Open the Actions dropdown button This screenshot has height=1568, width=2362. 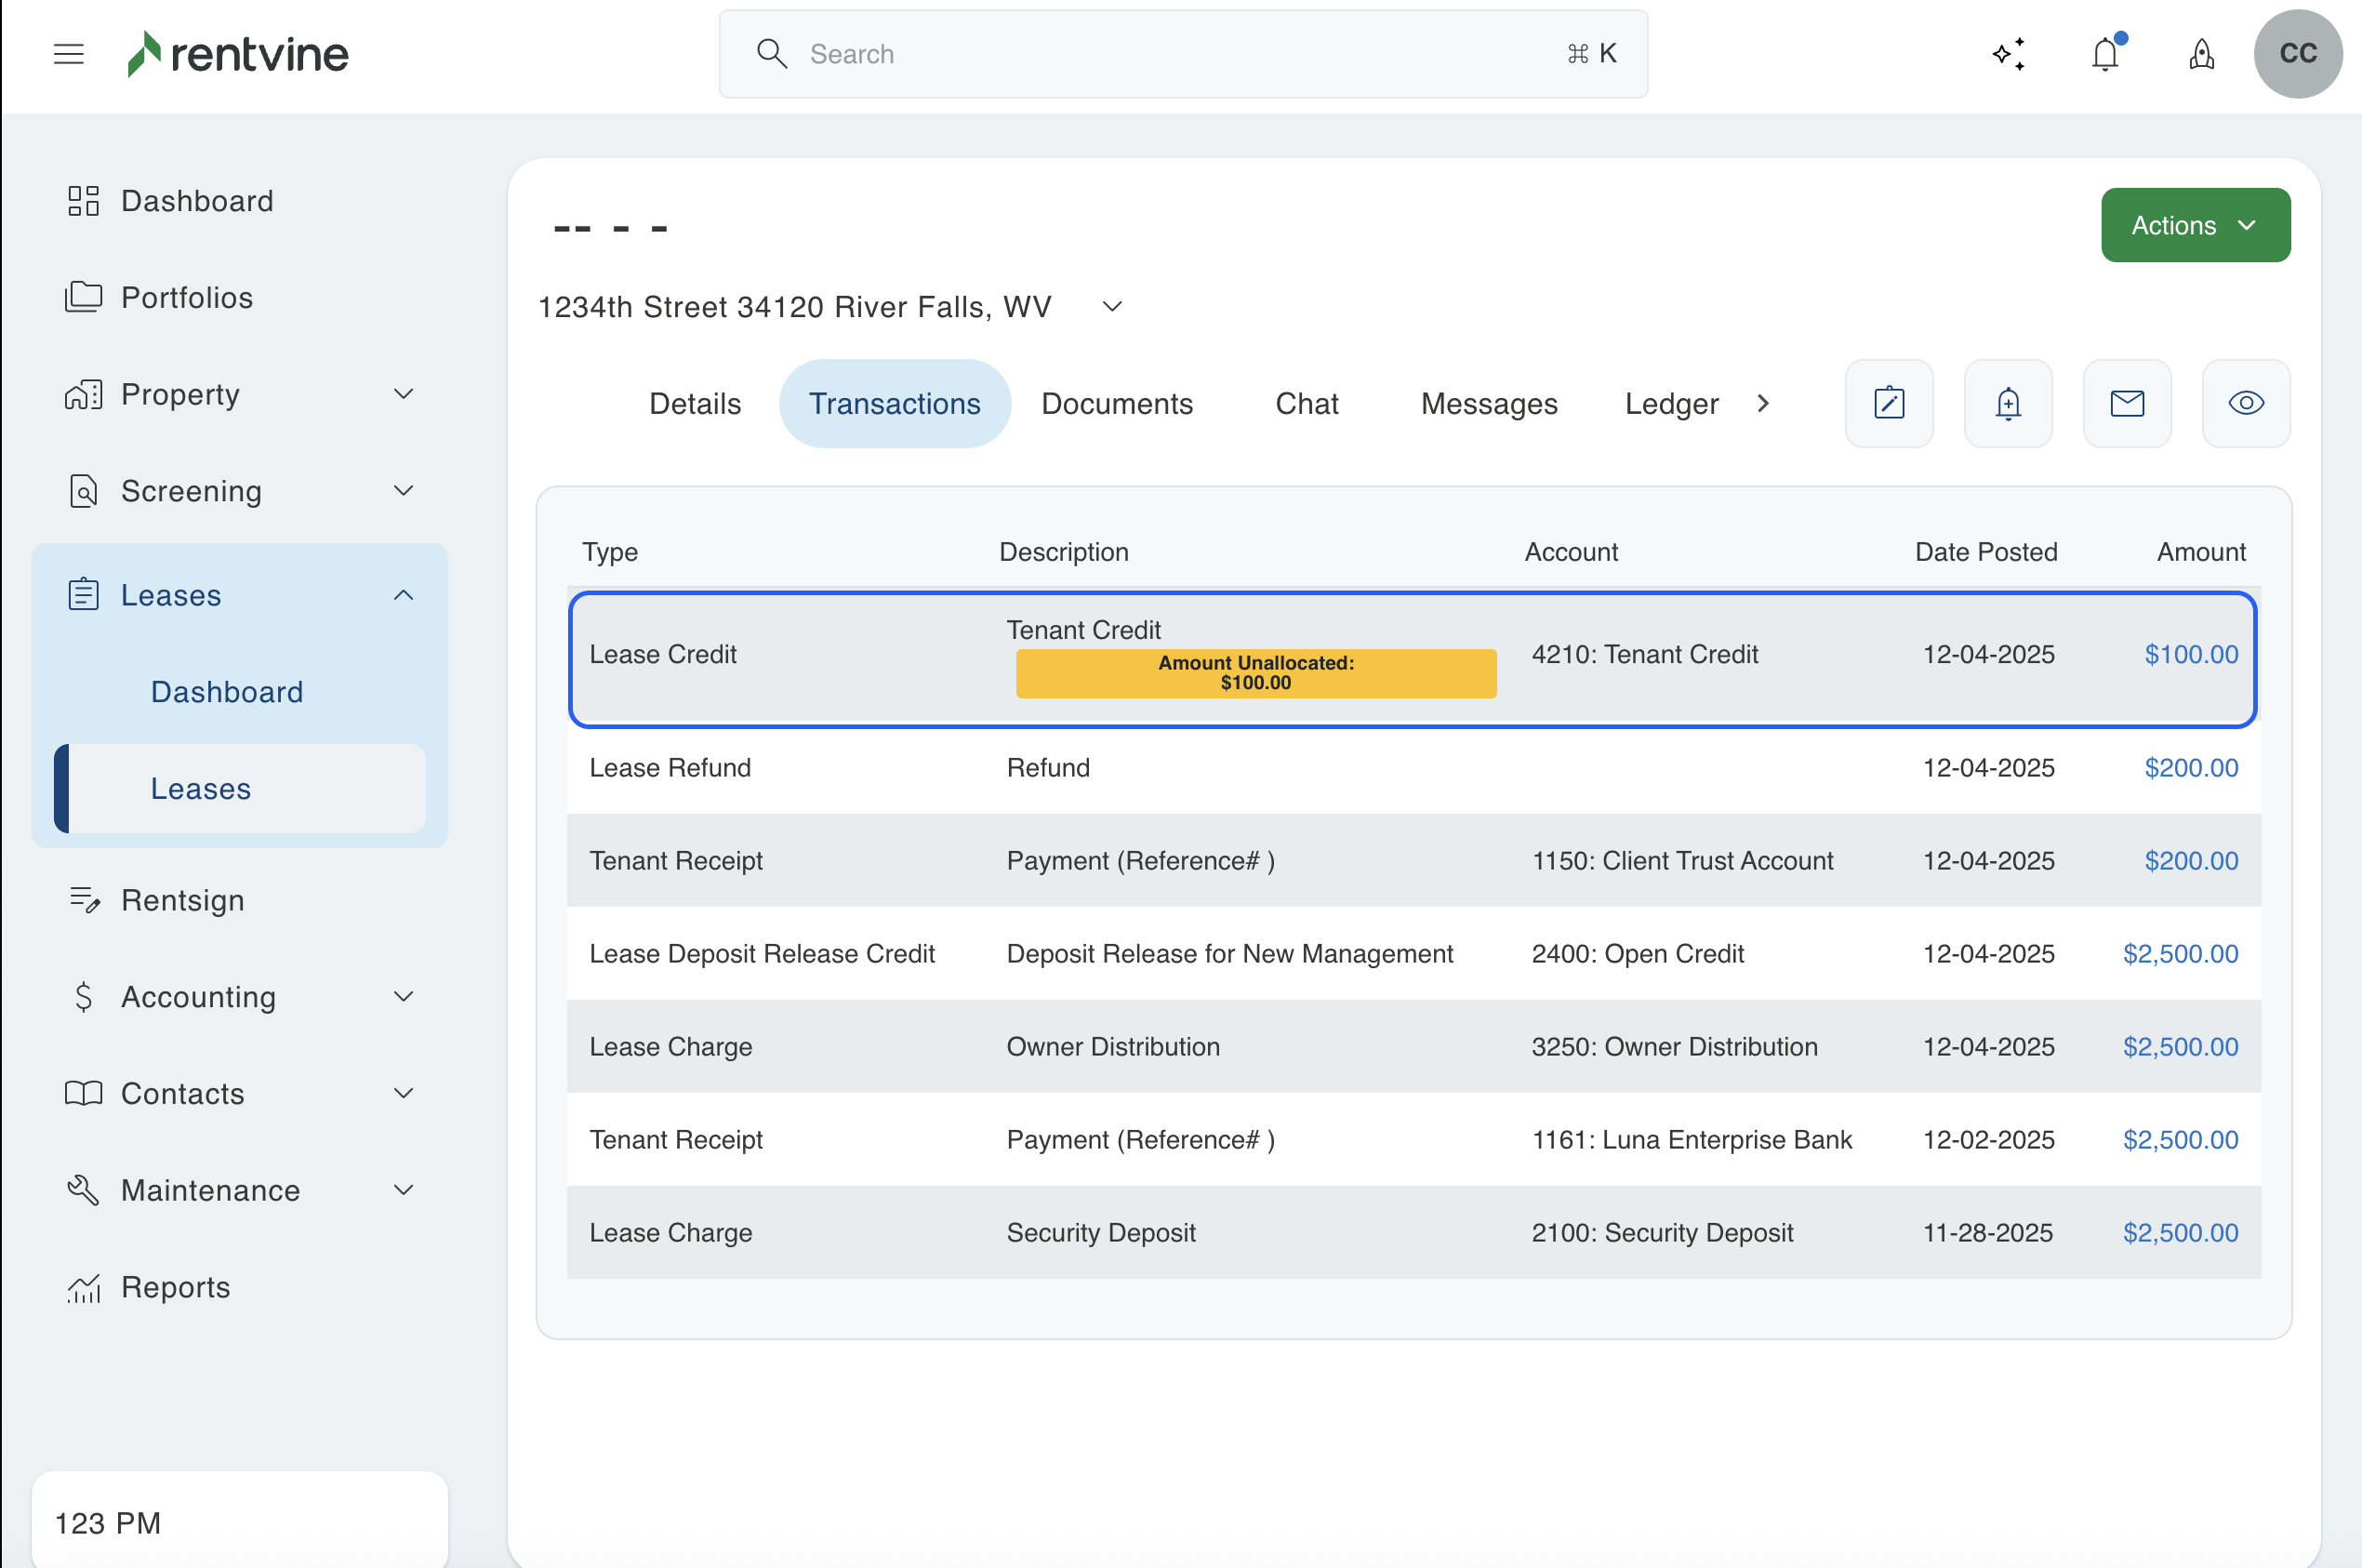click(x=2194, y=225)
